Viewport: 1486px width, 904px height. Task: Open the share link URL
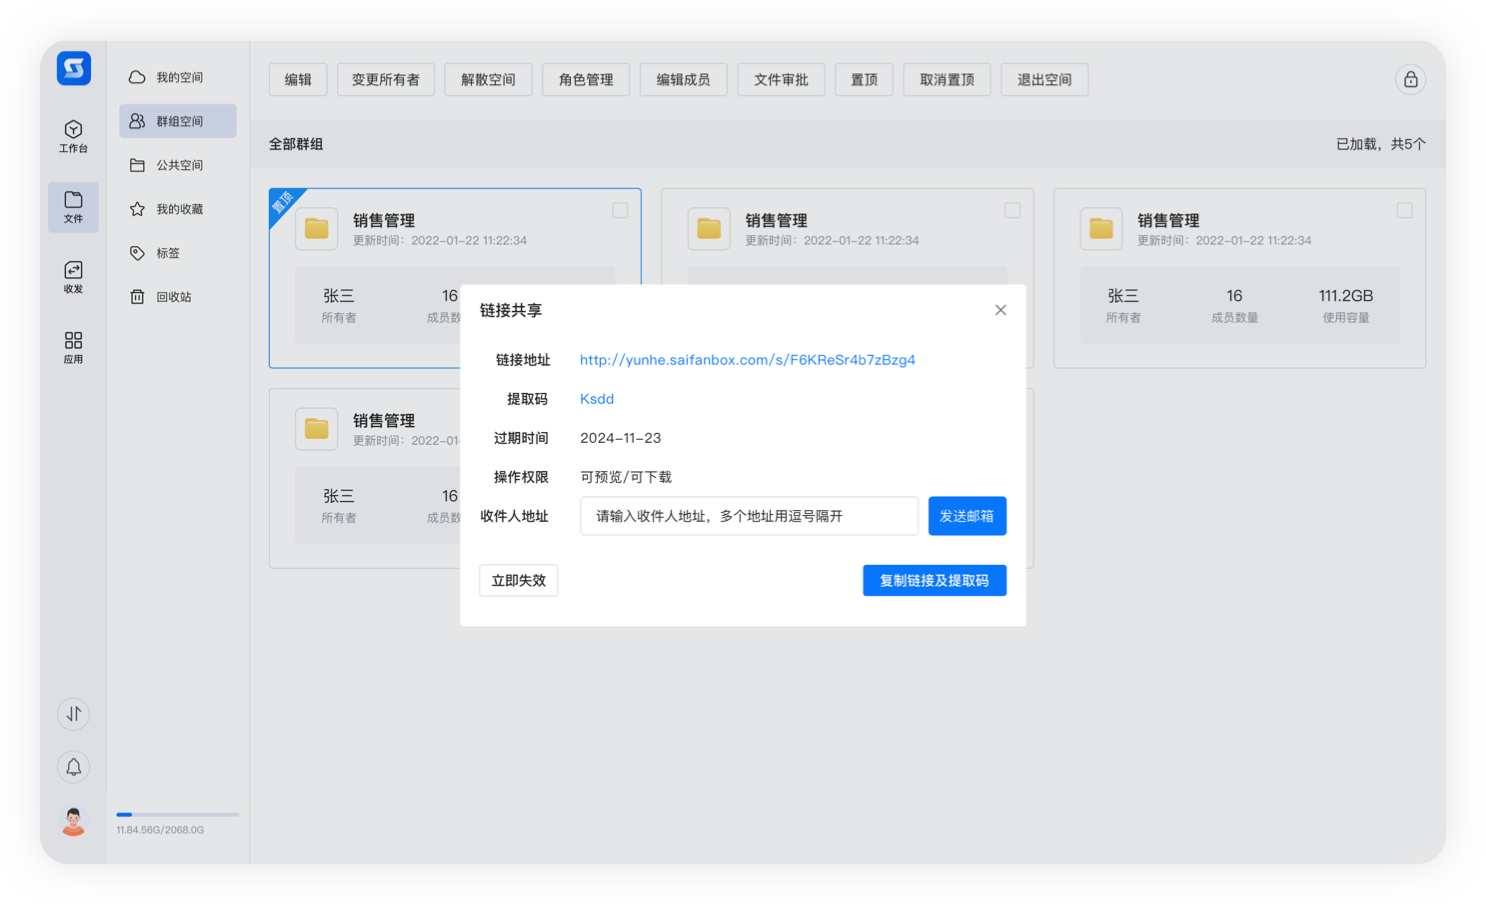pos(748,360)
